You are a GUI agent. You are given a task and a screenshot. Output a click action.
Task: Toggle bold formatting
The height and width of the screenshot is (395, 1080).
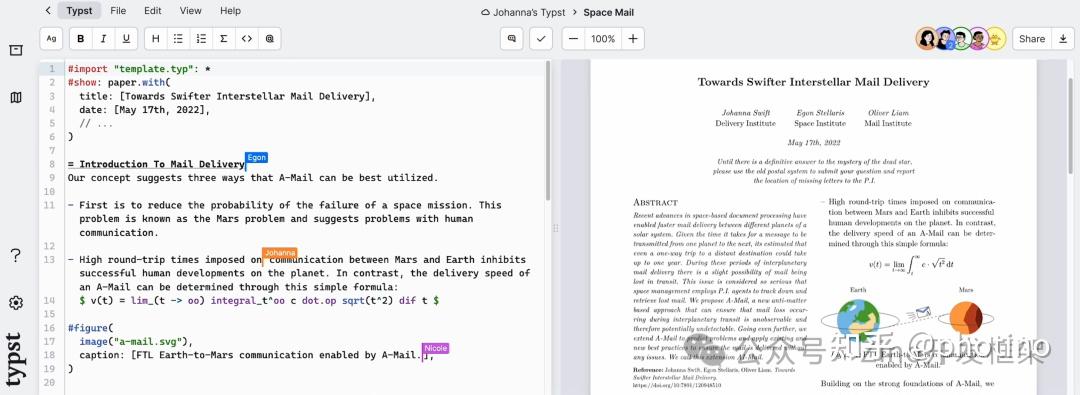81,39
